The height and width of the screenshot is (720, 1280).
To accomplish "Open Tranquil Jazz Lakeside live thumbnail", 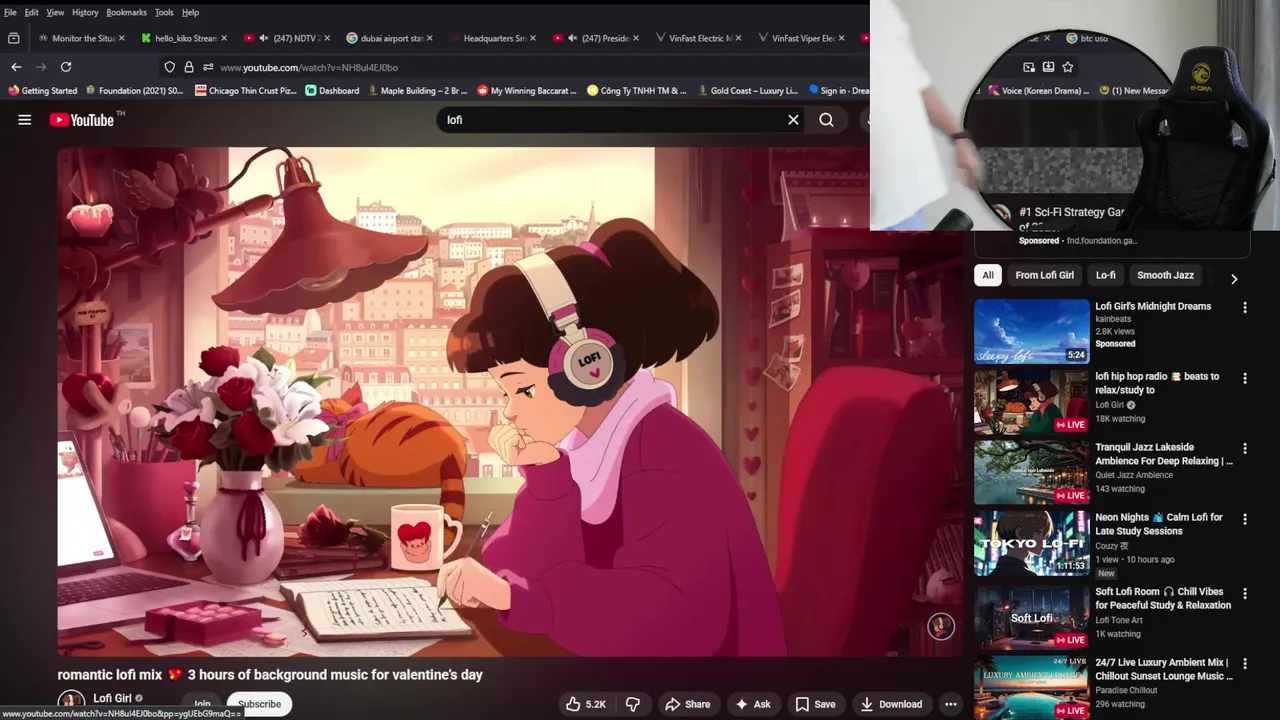I will coord(1032,473).
